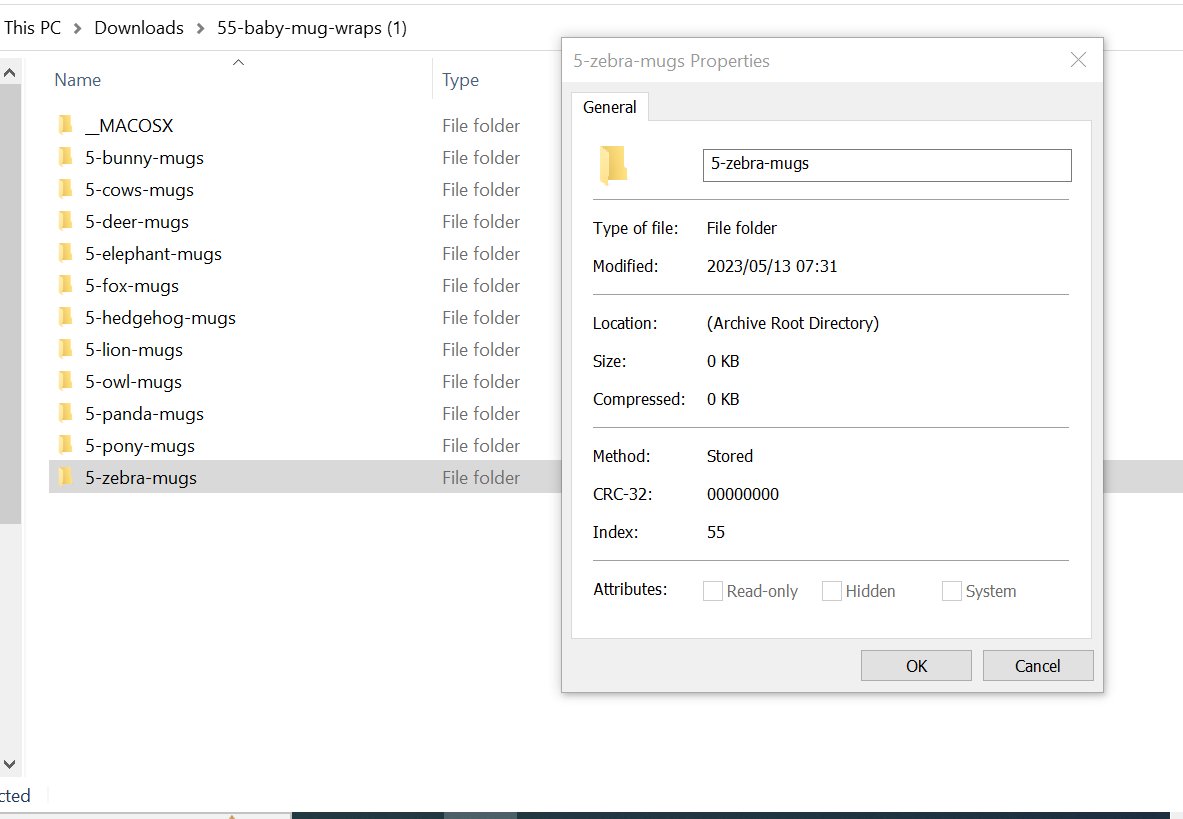The width and height of the screenshot is (1183, 819).
Task: Expand breadcrumb chevron after This PC
Action: pyautogui.click(x=78, y=28)
